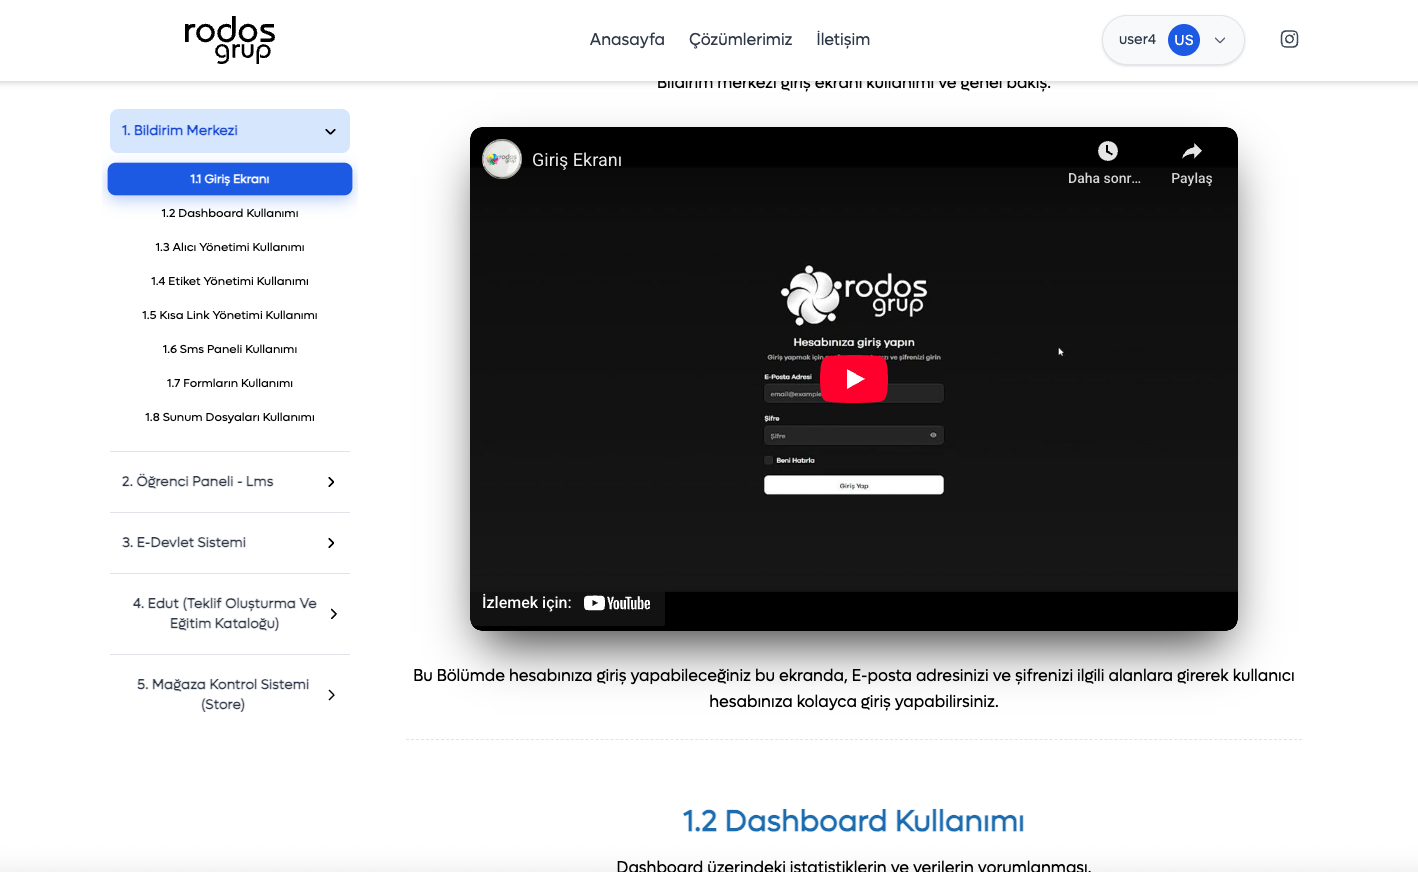The height and width of the screenshot is (872, 1418).
Task: Click the Watch Later clock icon
Action: [x=1107, y=151]
